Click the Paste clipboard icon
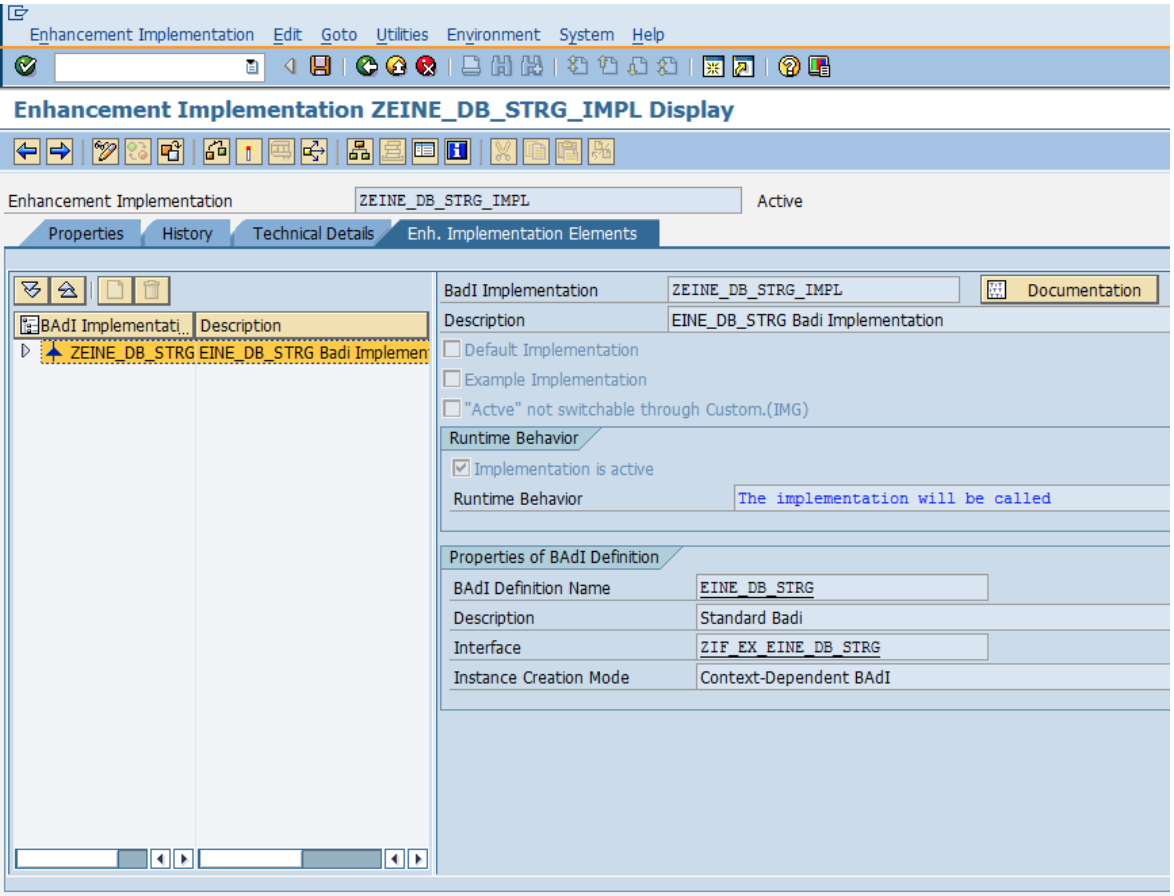Viewport: 1174px width, 896px height. pos(568,151)
